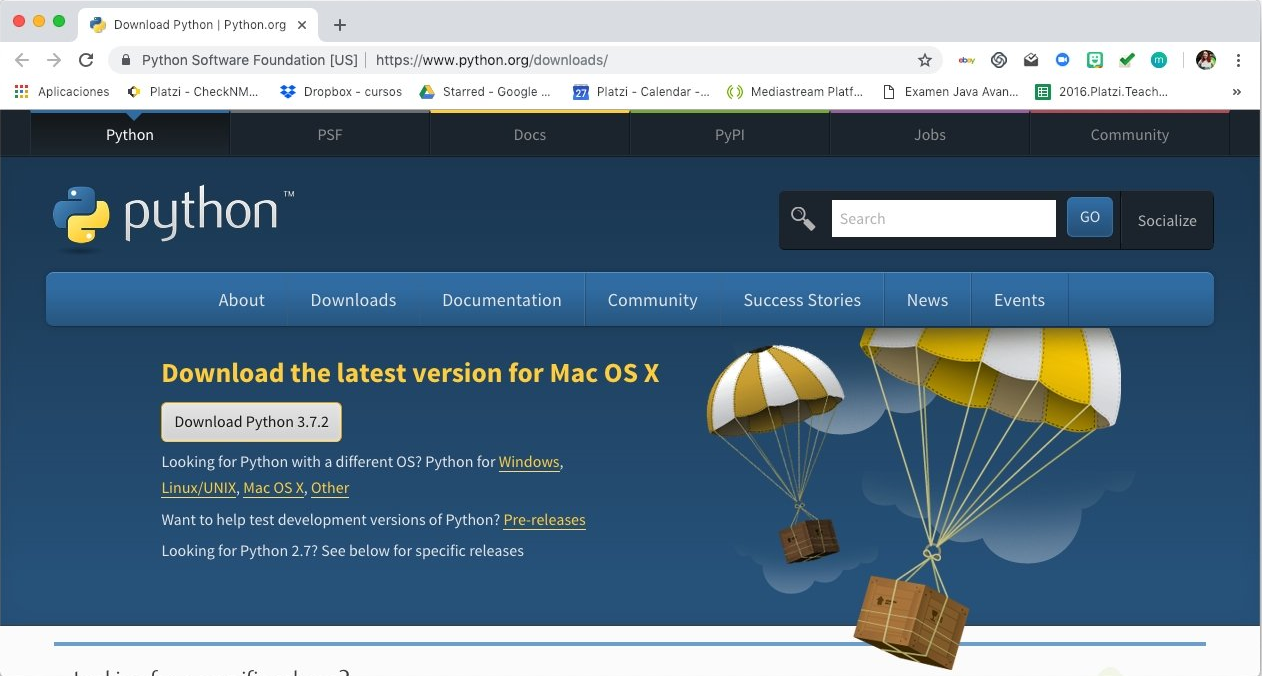Open the Mediastream Platform bookmark
This screenshot has height=676, width=1262.
pyautogui.click(x=795, y=91)
